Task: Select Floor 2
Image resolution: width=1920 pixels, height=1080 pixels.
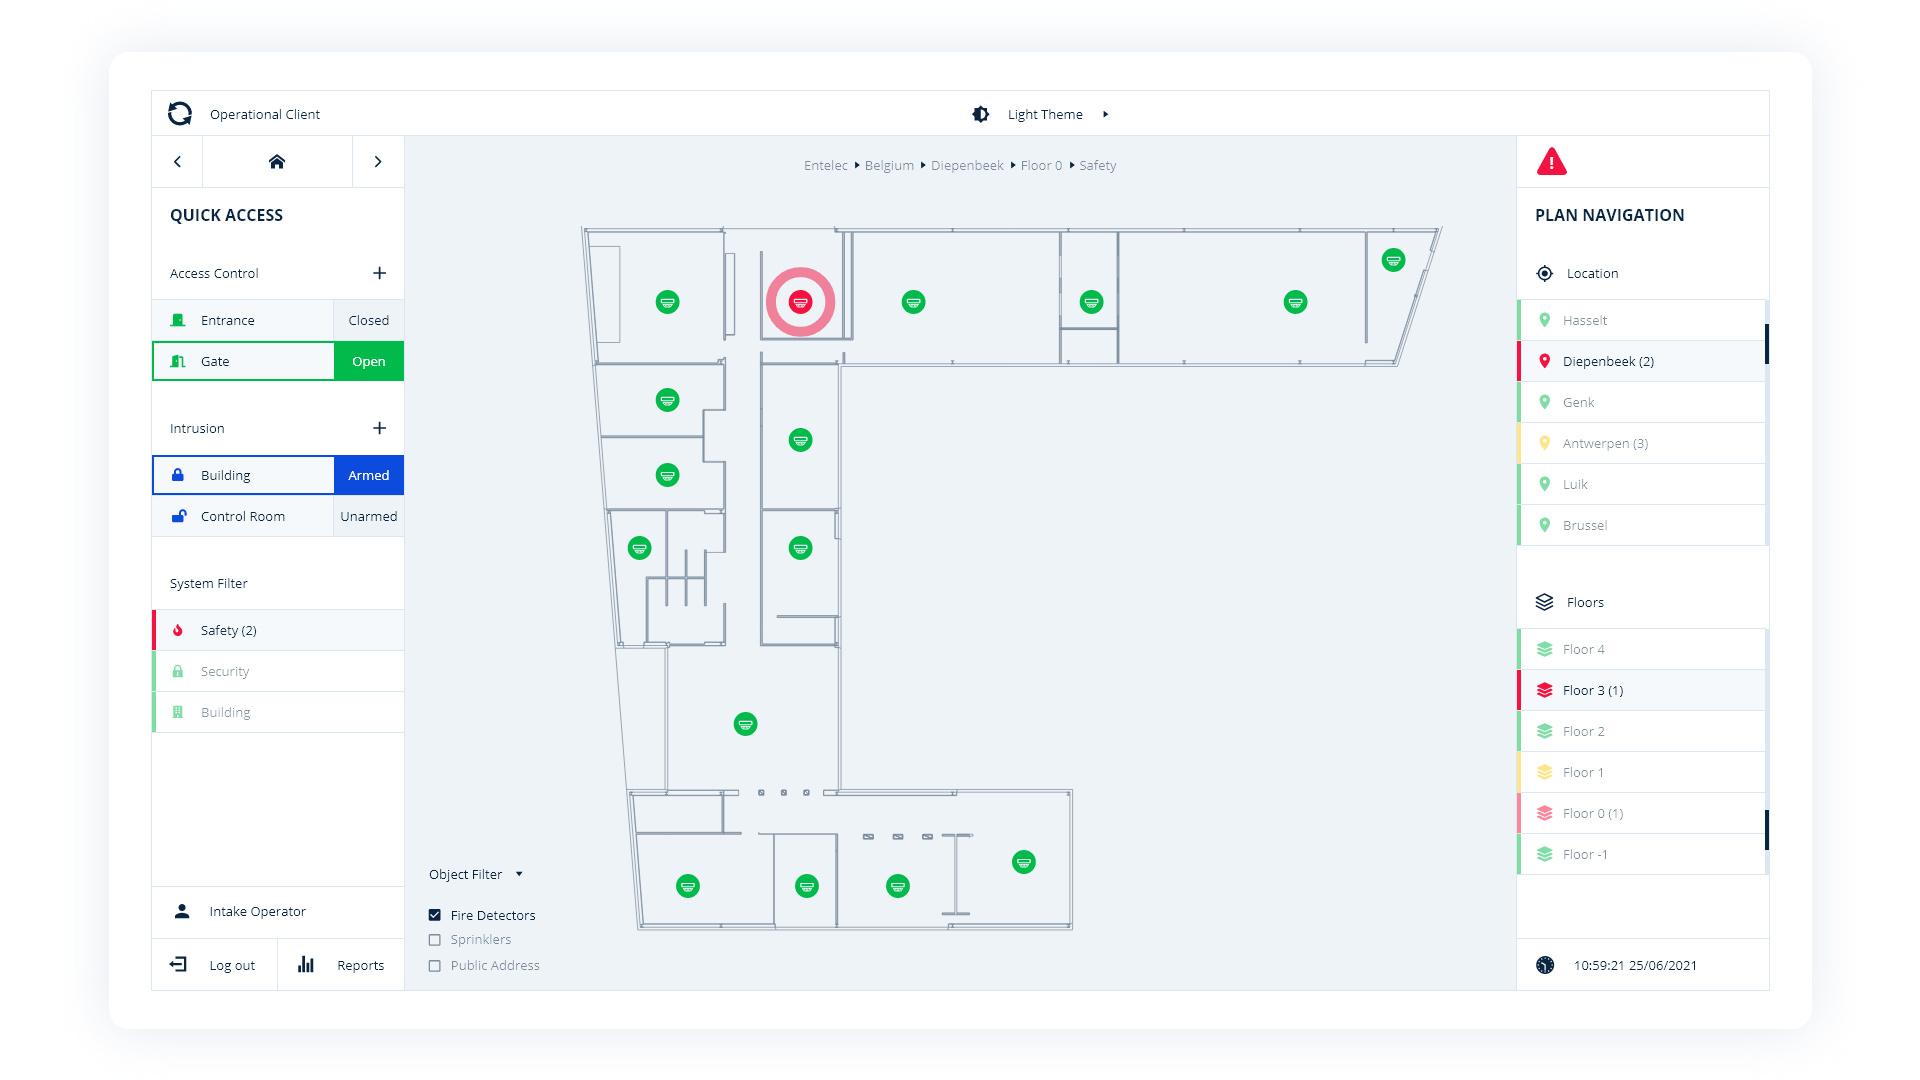Action: click(x=1640, y=731)
